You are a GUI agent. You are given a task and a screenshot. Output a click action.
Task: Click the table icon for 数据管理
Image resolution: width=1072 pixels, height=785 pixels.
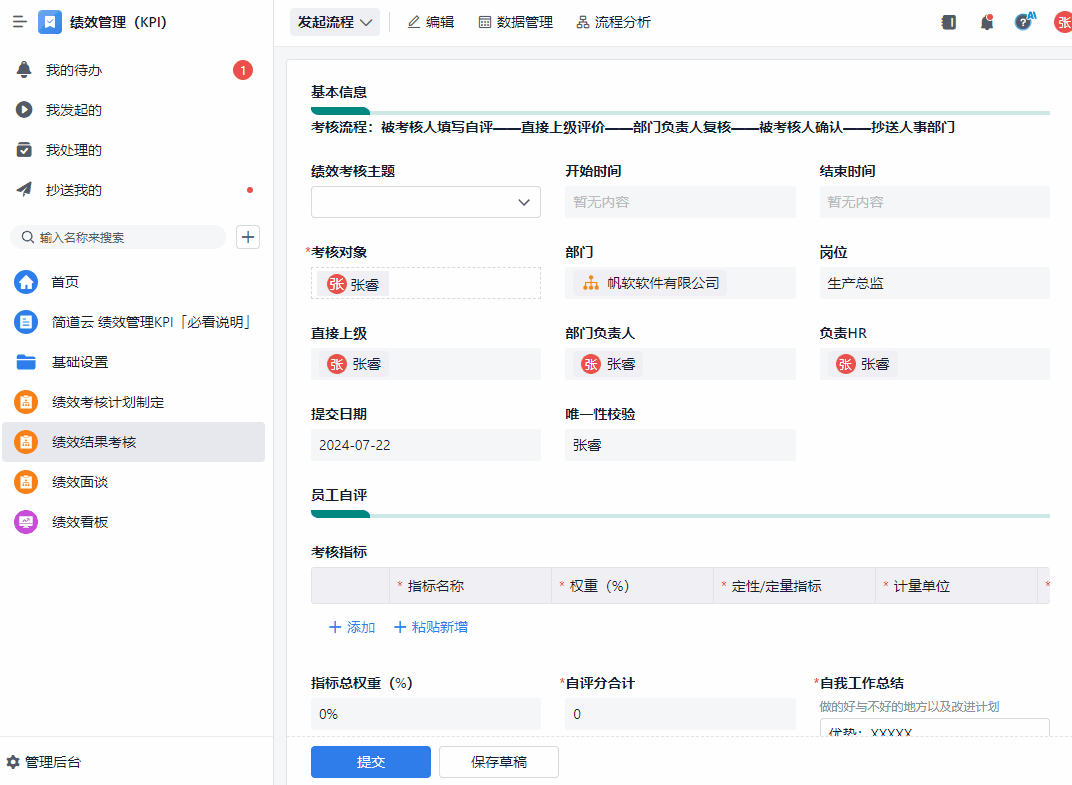485,22
